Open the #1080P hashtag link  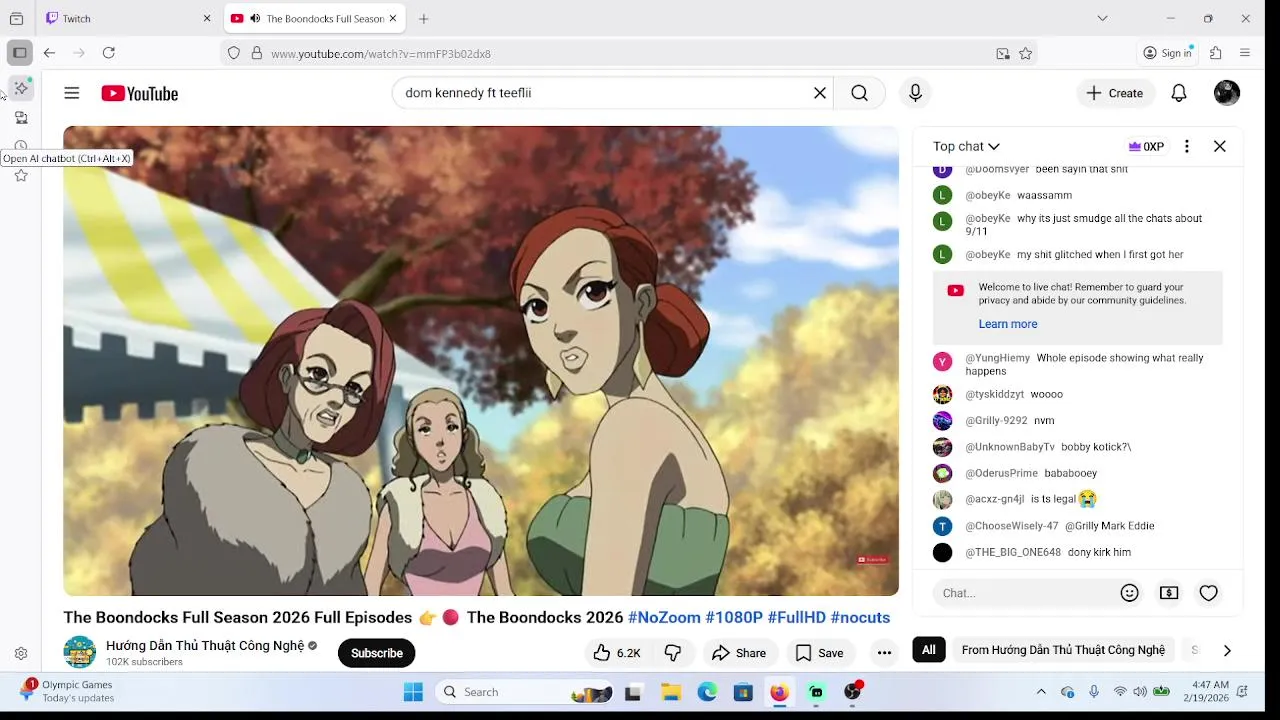click(x=734, y=618)
